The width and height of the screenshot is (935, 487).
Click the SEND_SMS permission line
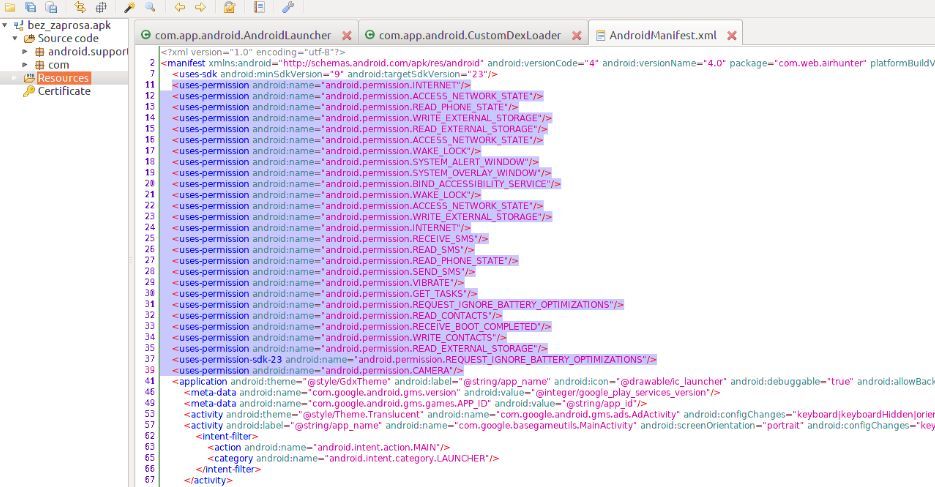[324, 272]
